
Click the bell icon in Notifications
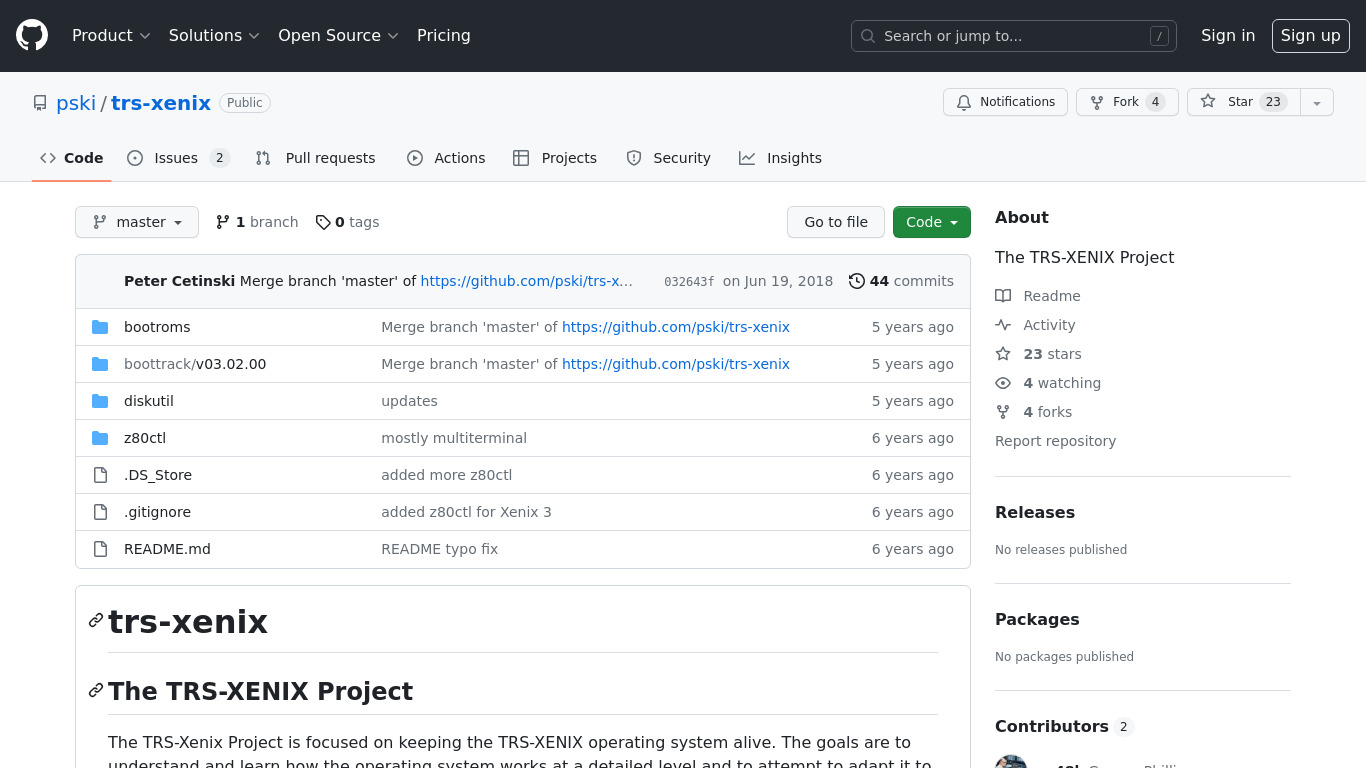pyautogui.click(x=964, y=102)
